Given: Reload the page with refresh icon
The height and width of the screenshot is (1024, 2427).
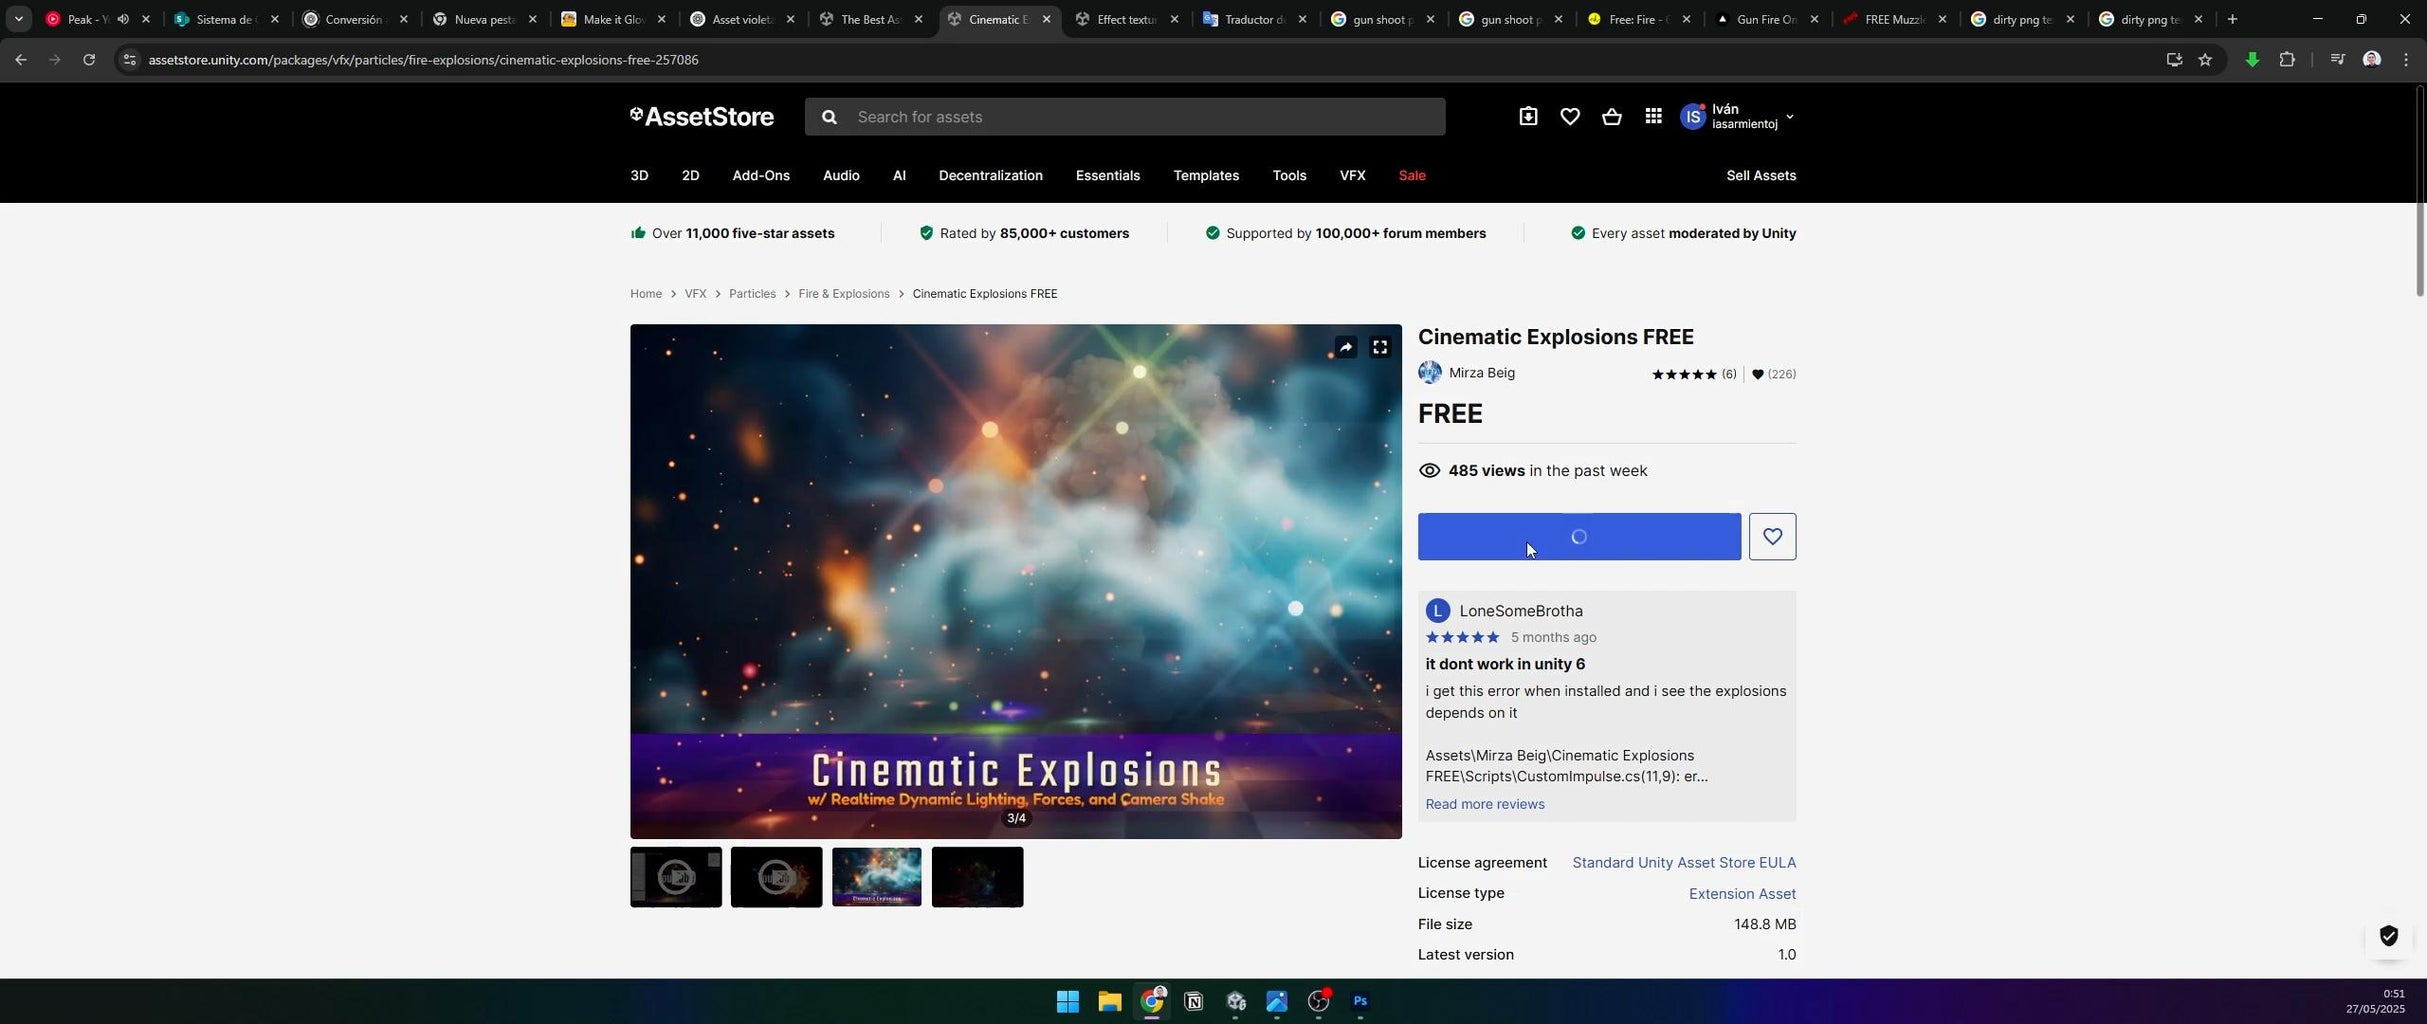Looking at the screenshot, I should [x=89, y=60].
